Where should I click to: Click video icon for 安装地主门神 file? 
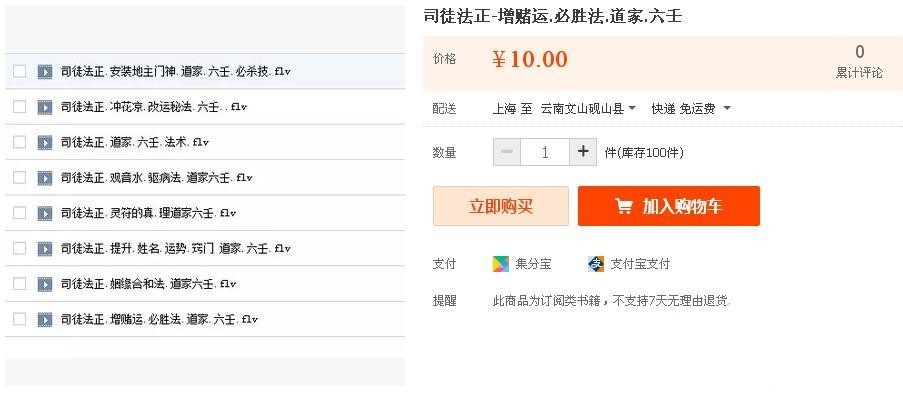(x=45, y=72)
